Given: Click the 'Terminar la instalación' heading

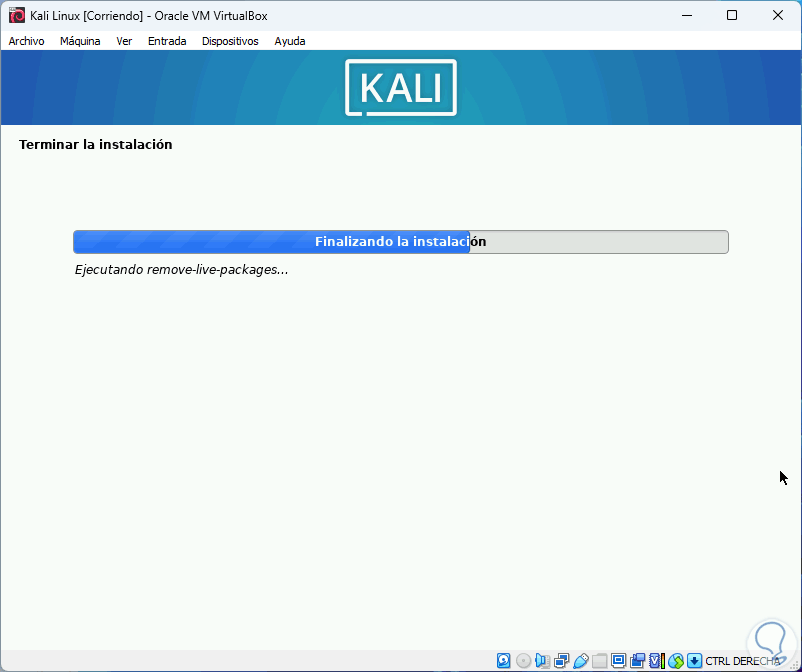Looking at the screenshot, I should coord(96,145).
